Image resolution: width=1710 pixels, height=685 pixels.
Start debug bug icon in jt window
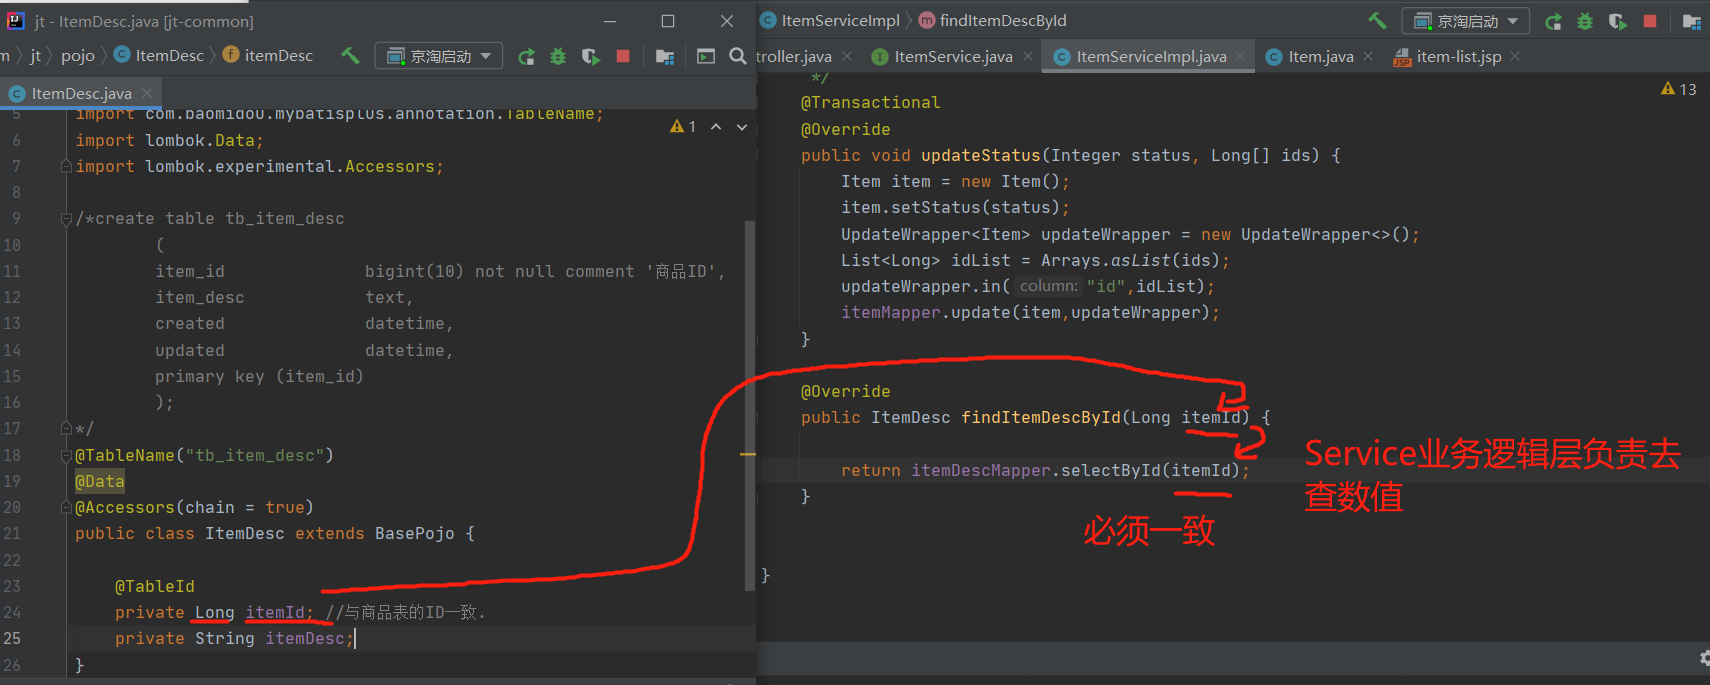(558, 56)
